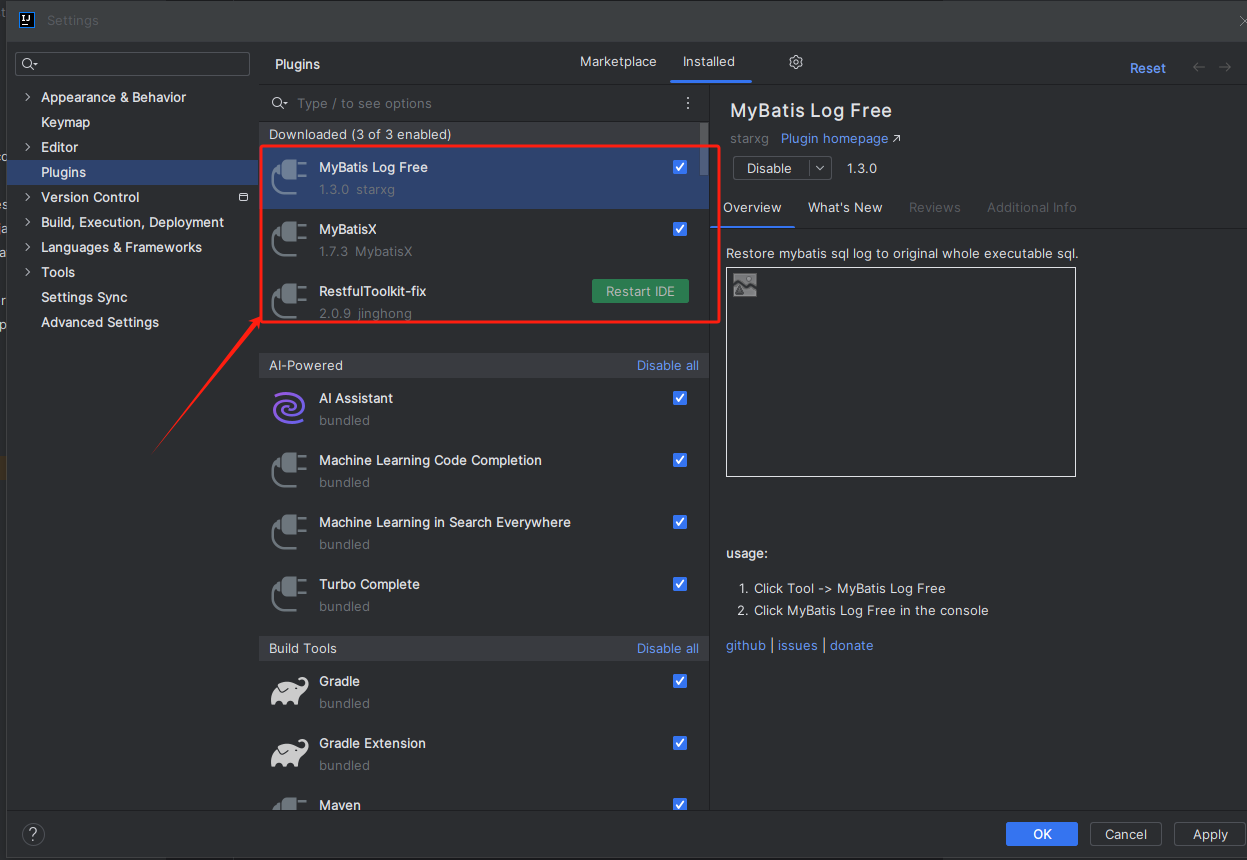Select Advanced Settings in the tree
Image resolution: width=1247 pixels, height=860 pixels.
pyautogui.click(x=100, y=322)
